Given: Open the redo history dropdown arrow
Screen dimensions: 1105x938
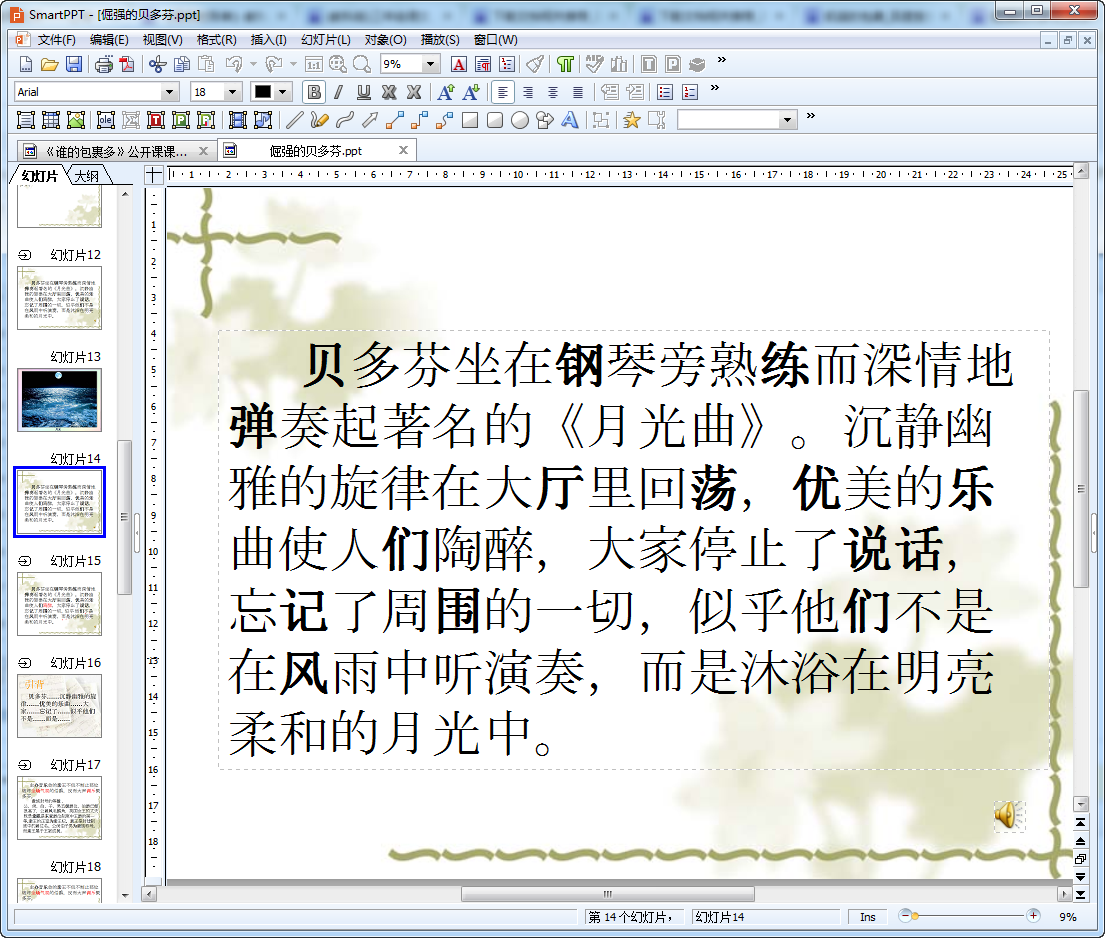Looking at the screenshot, I should (293, 65).
